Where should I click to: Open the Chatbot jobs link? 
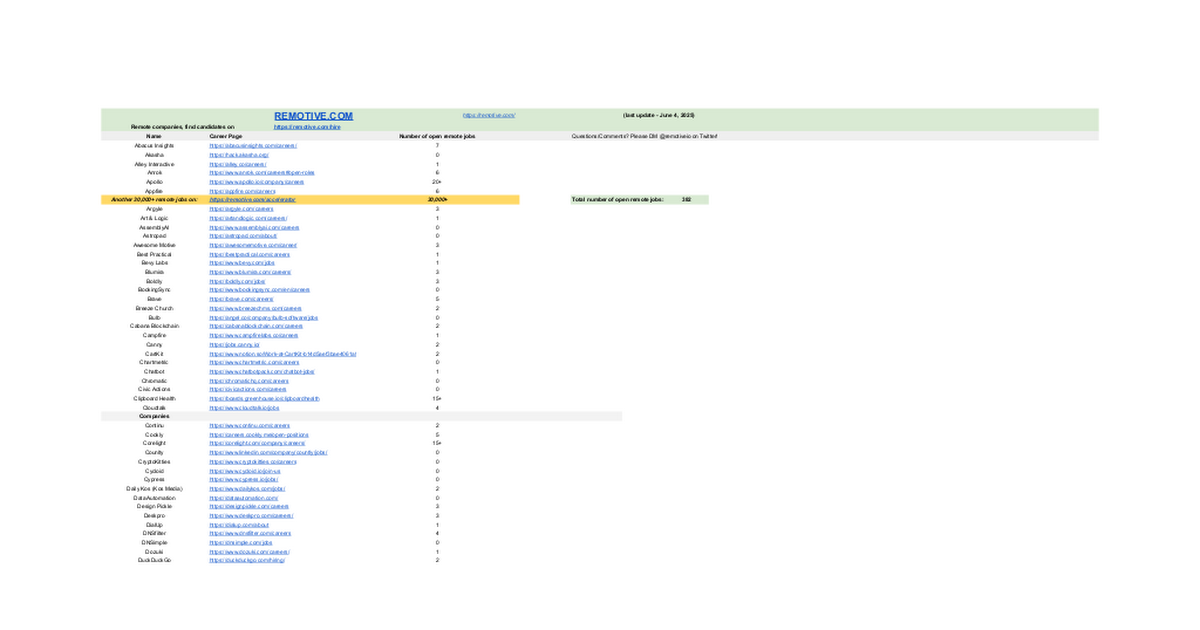261,371
